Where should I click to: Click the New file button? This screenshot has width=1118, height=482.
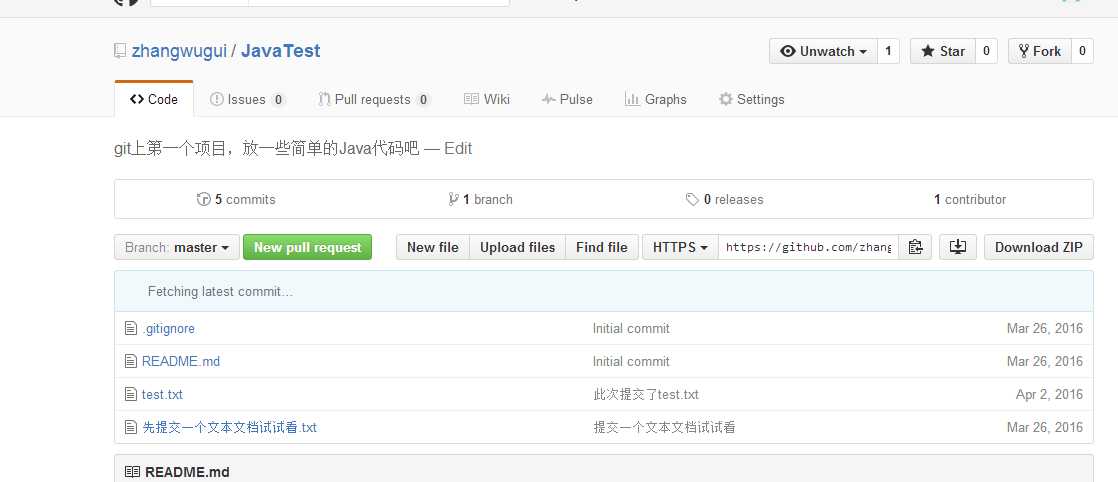[x=433, y=247]
